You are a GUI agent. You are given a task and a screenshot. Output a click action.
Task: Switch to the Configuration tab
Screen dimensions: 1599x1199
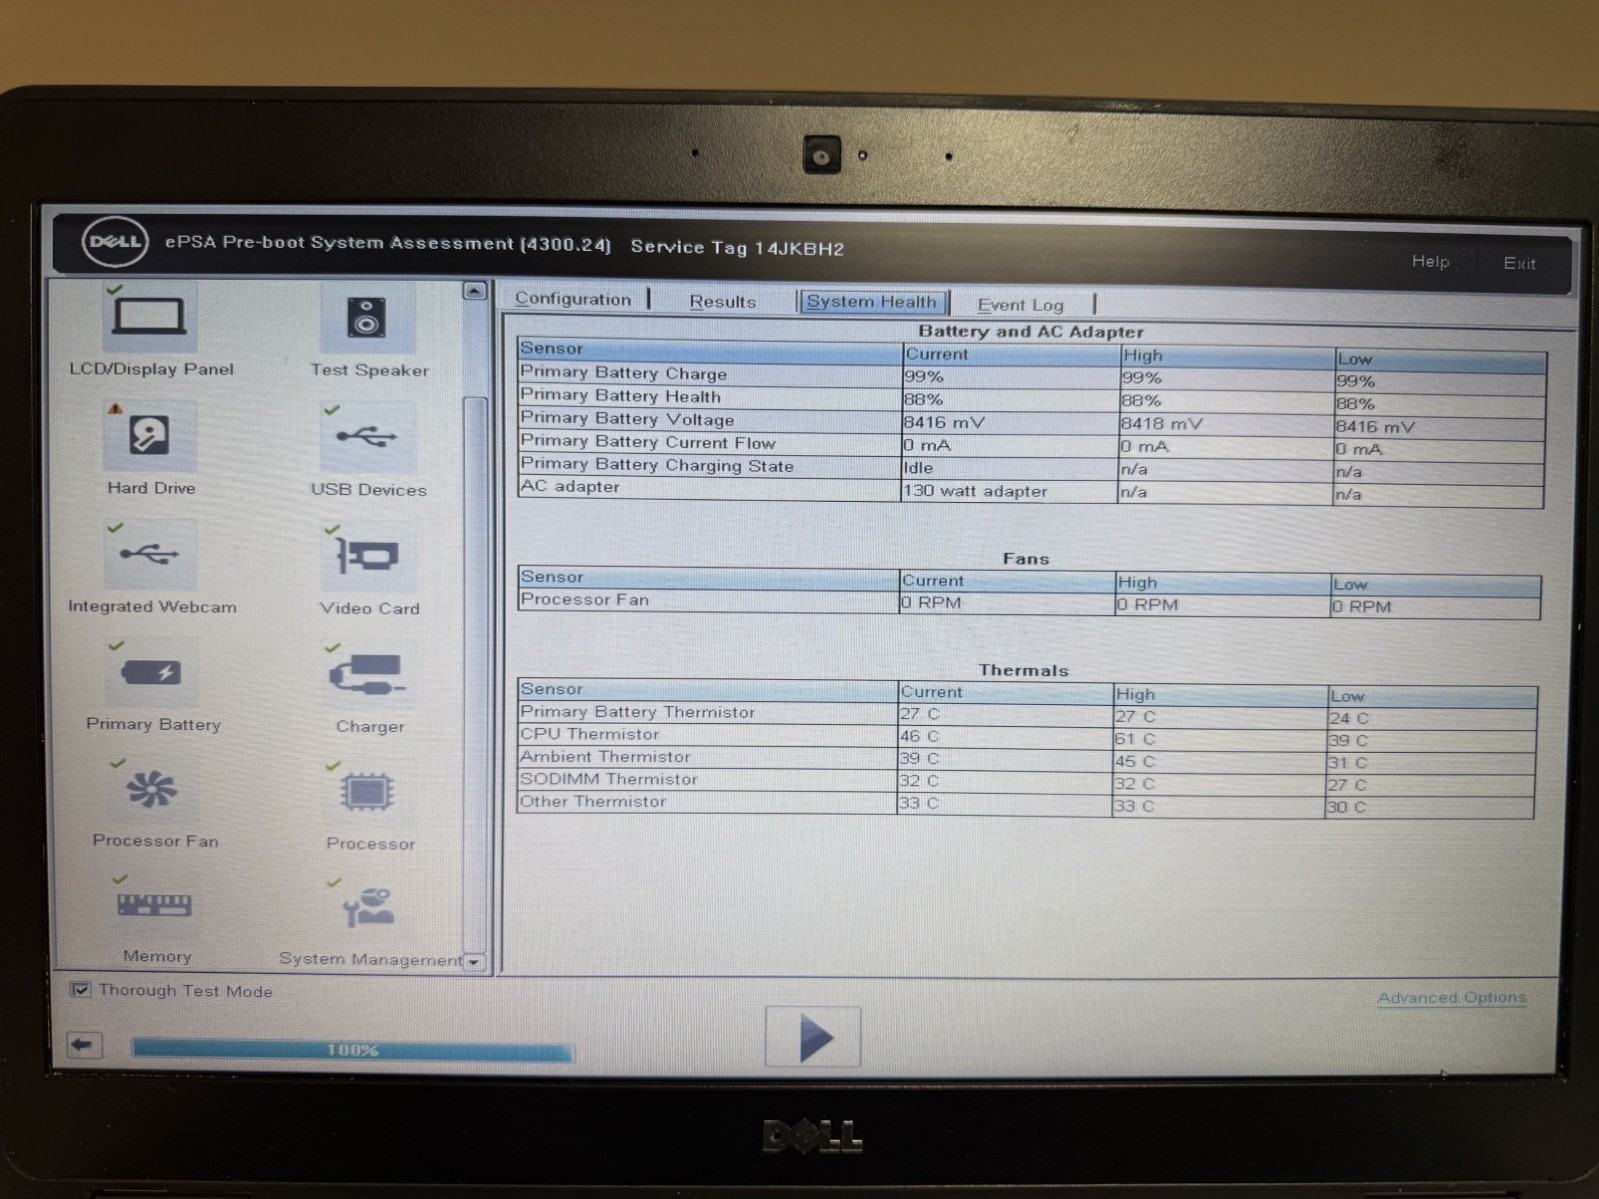tap(573, 299)
